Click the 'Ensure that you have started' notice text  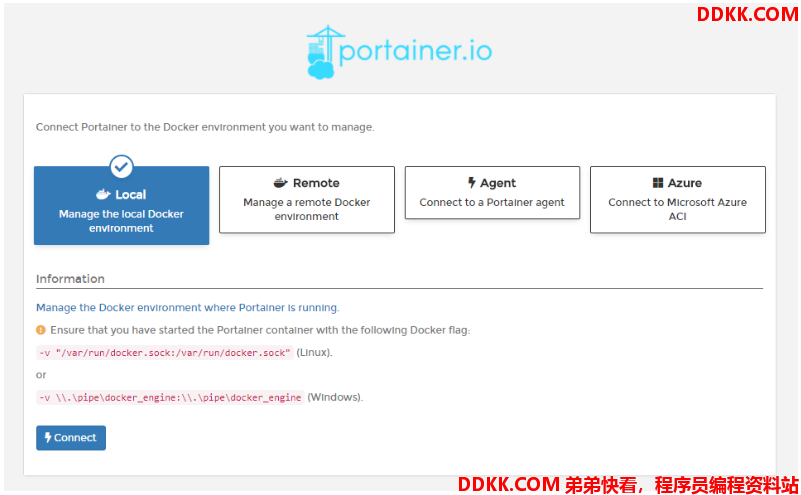(260, 330)
